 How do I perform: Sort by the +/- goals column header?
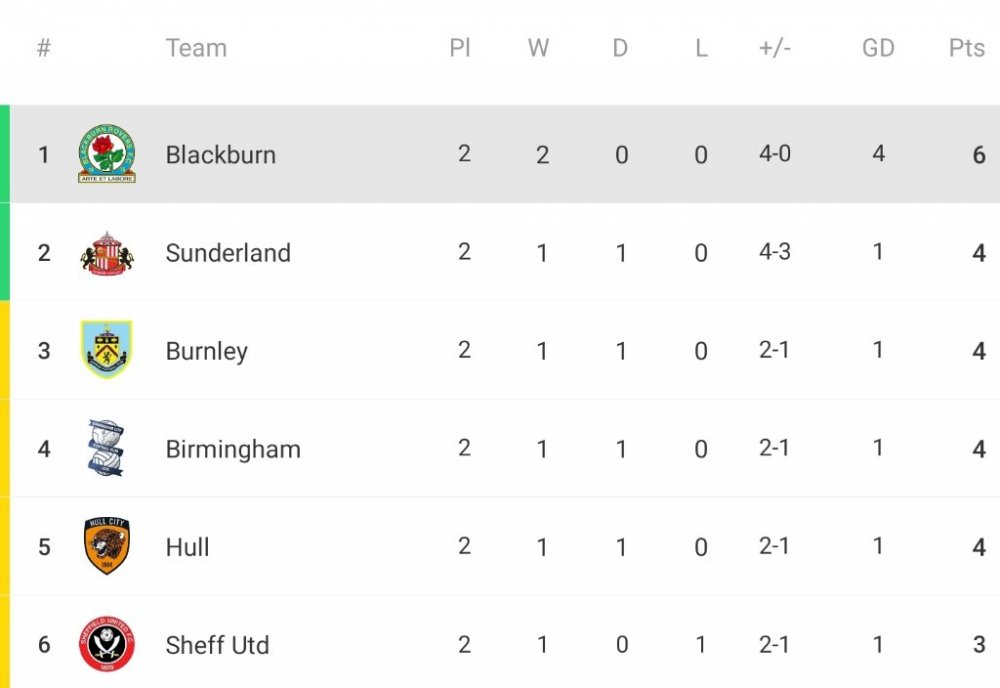tap(774, 48)
